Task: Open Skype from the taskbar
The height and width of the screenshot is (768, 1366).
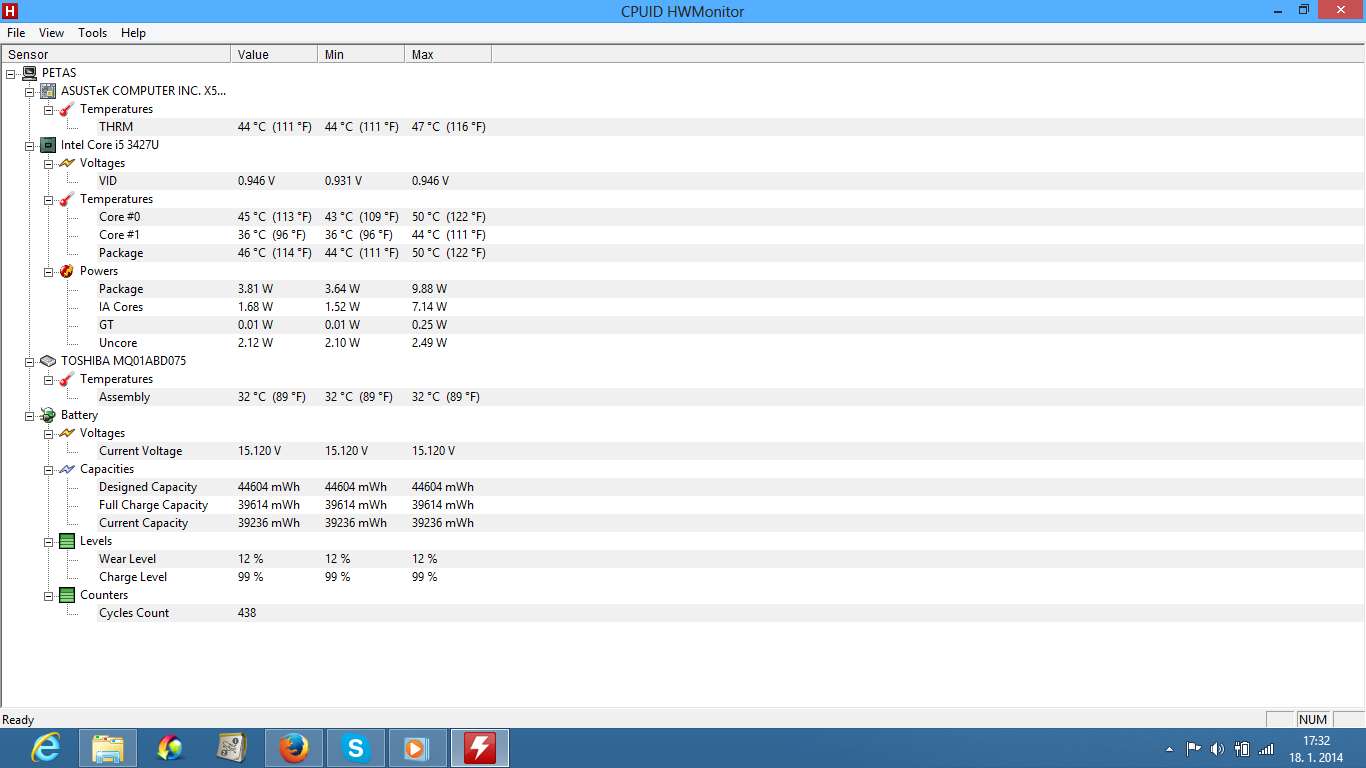Action: [x=356, y=747]
